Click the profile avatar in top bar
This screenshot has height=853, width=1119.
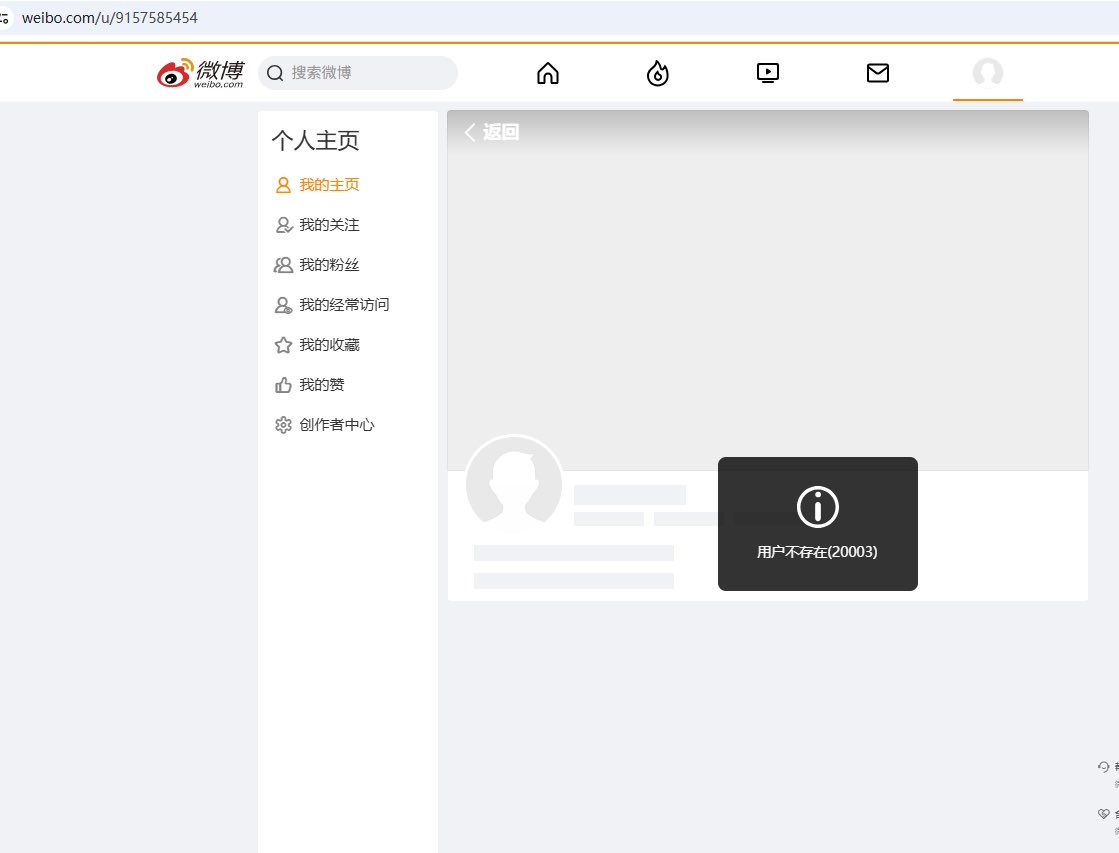pos(988,73)
